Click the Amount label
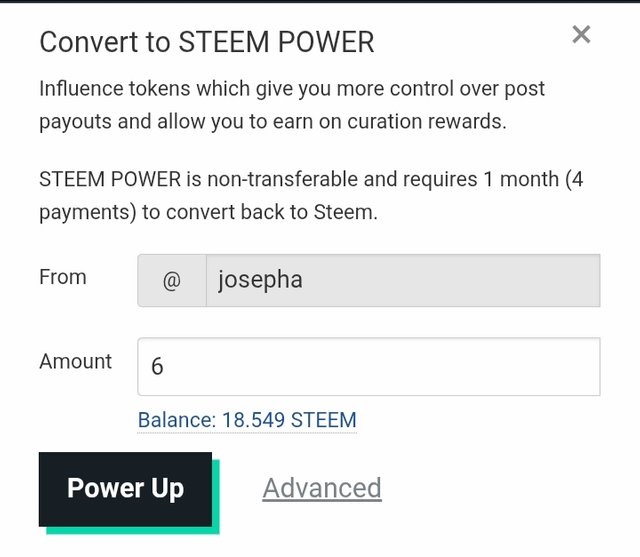This screenshot has width=640, height=557. (76, 362)
